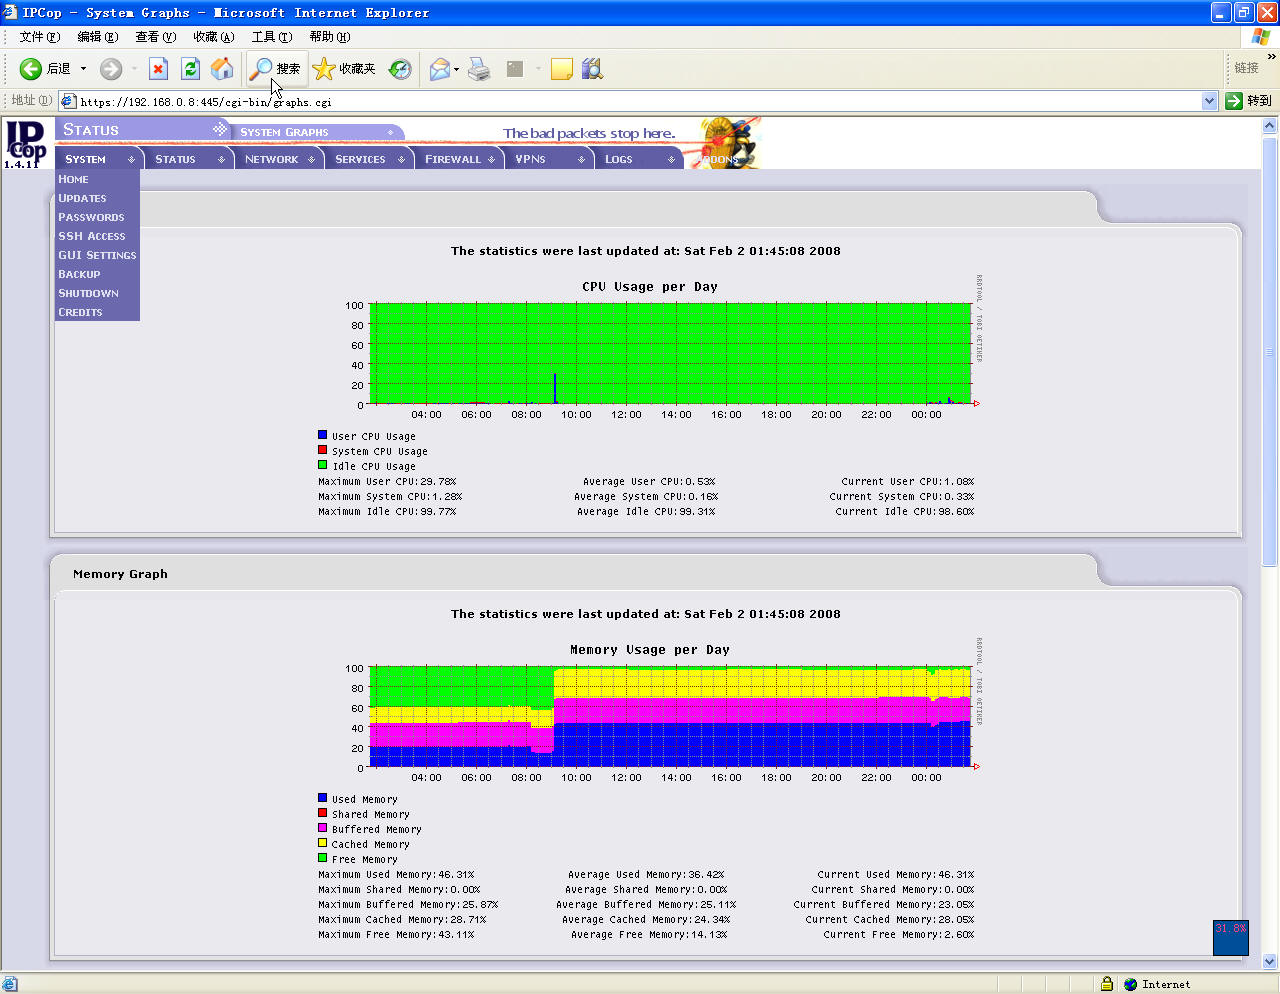Click the System Graphs breadcrumb tab

tap(284, 132)
